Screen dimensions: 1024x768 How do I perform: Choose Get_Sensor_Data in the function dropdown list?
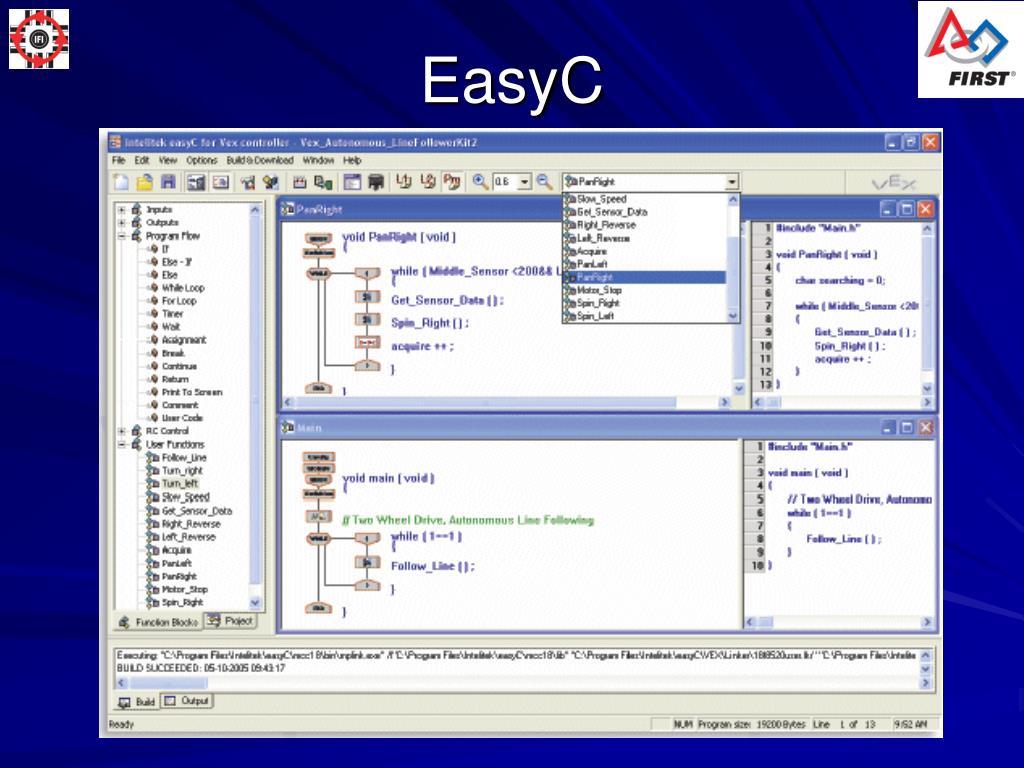click(x=611, y=212)
